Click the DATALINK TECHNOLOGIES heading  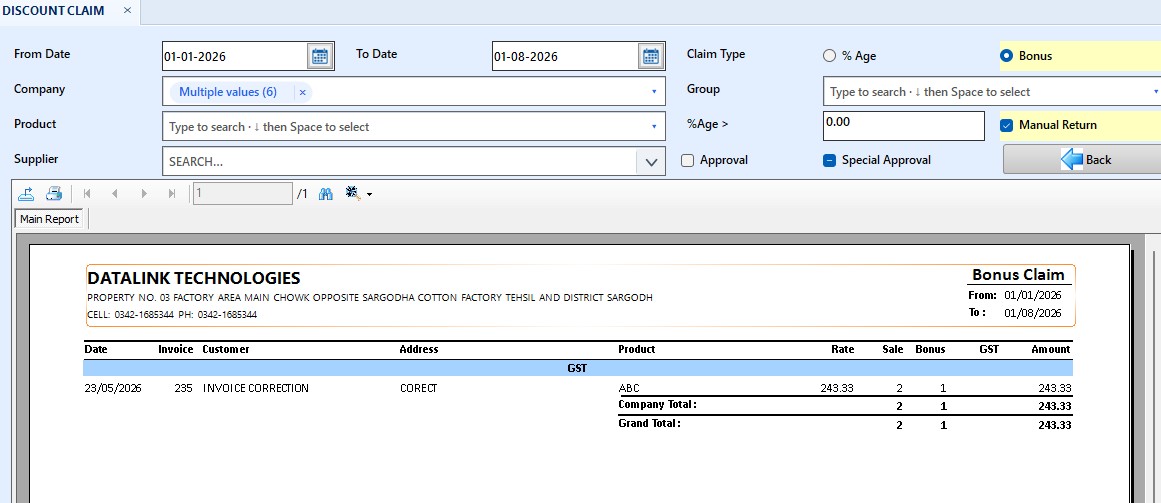click(x=194, y=279)
